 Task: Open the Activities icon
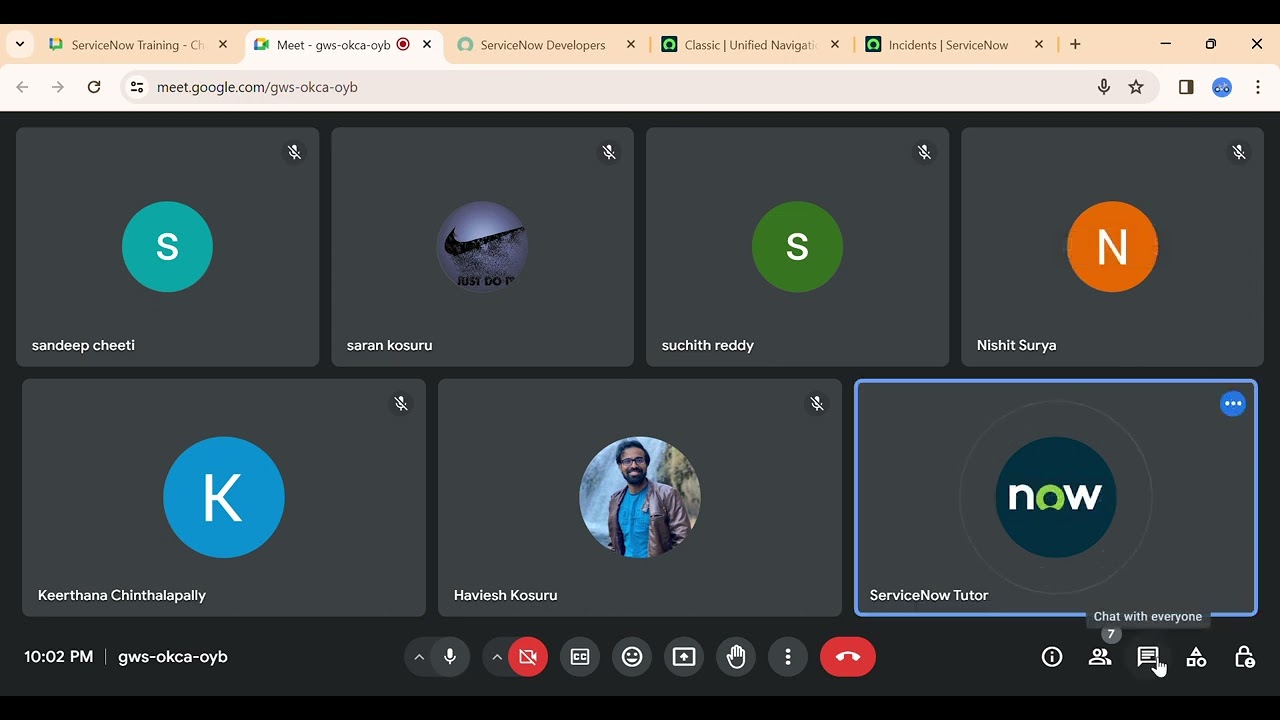point(1196,657)
